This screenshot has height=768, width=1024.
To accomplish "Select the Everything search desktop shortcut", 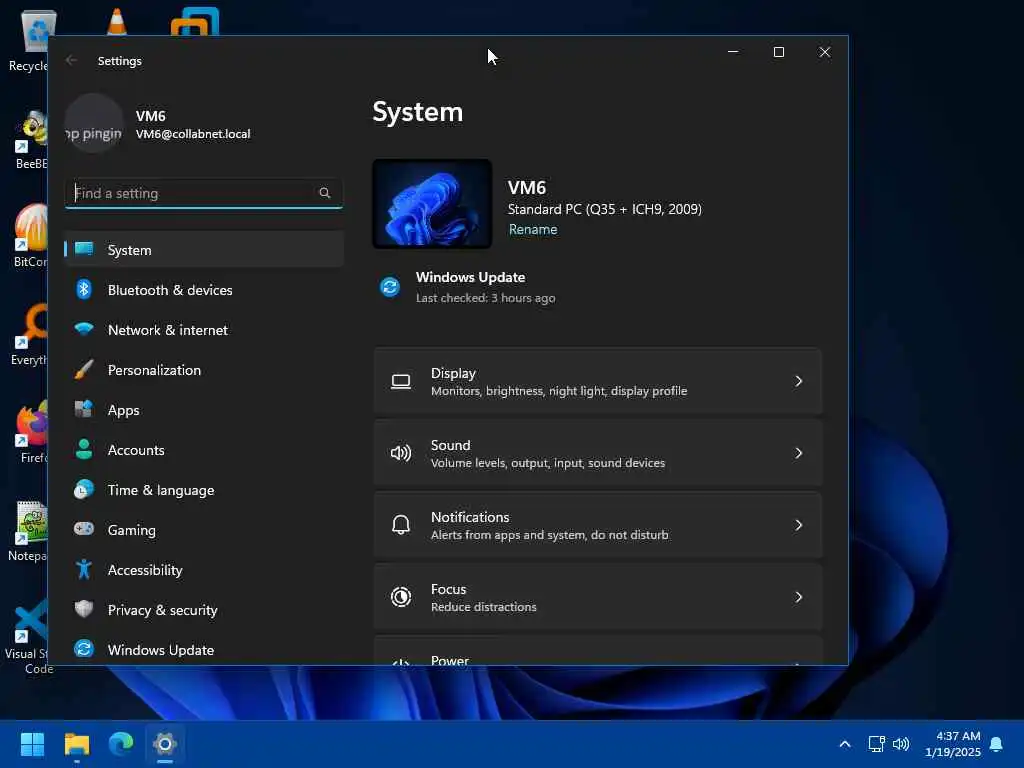I will 30,334.
